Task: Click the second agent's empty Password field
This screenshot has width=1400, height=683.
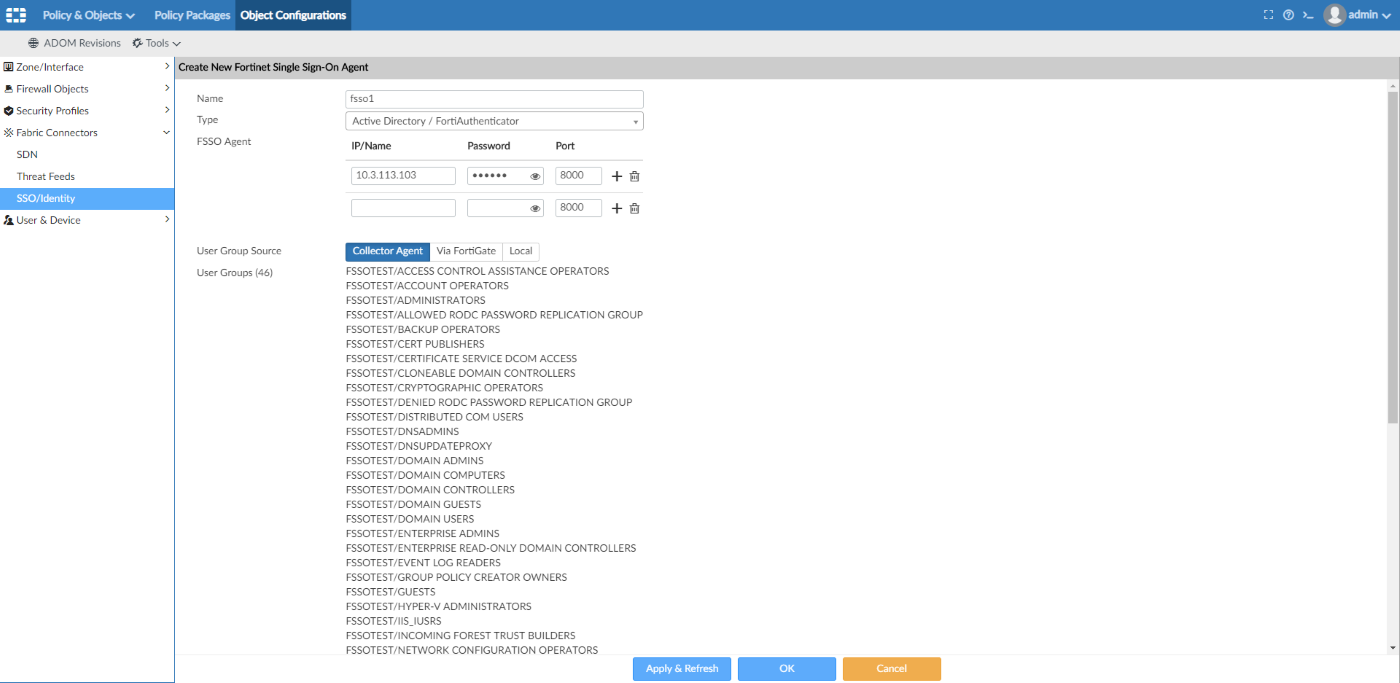Action: coord(505,208)
